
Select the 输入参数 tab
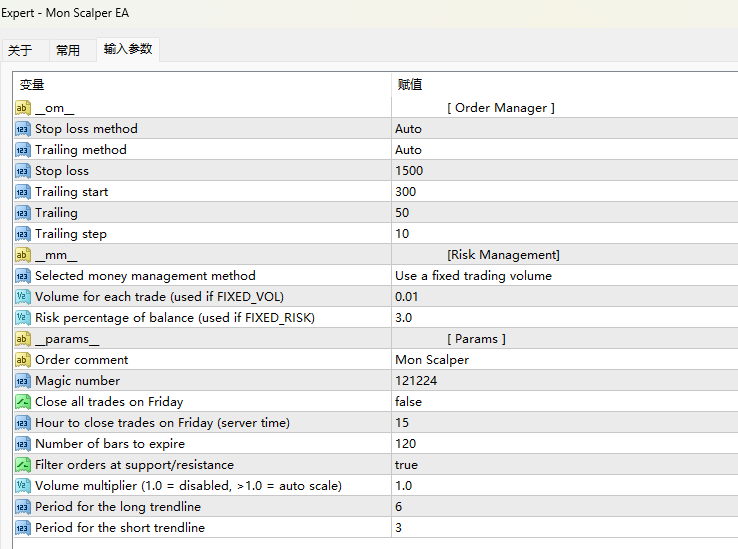pos(128,49)
